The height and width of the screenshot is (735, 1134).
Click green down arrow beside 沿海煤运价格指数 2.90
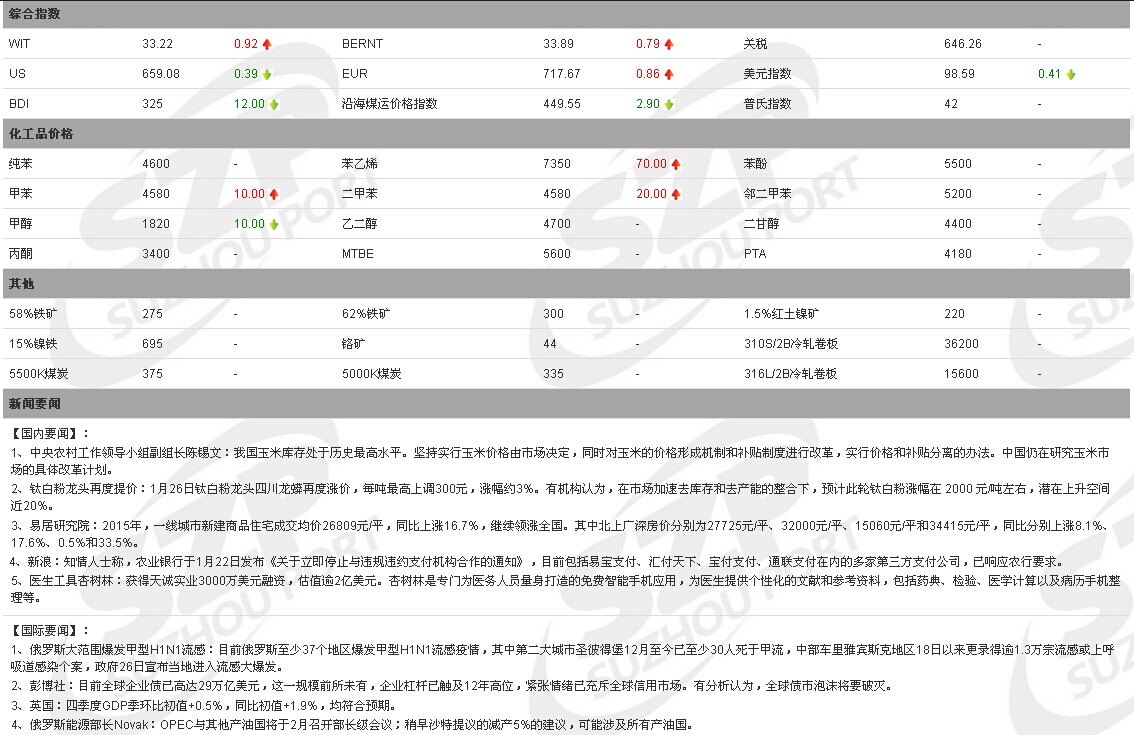(669, 104)
